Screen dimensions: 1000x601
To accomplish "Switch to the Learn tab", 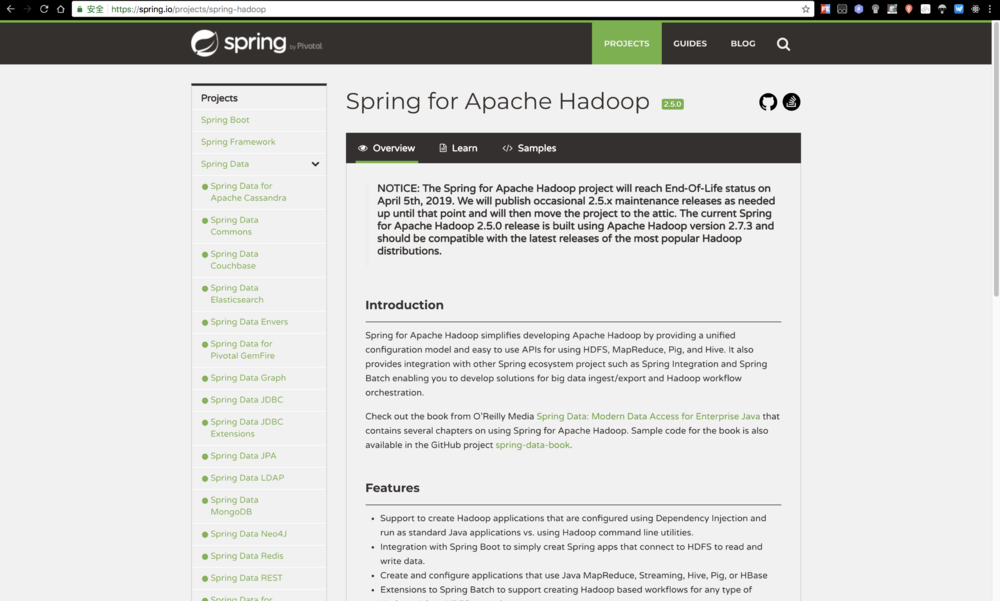I will (458, 148).
